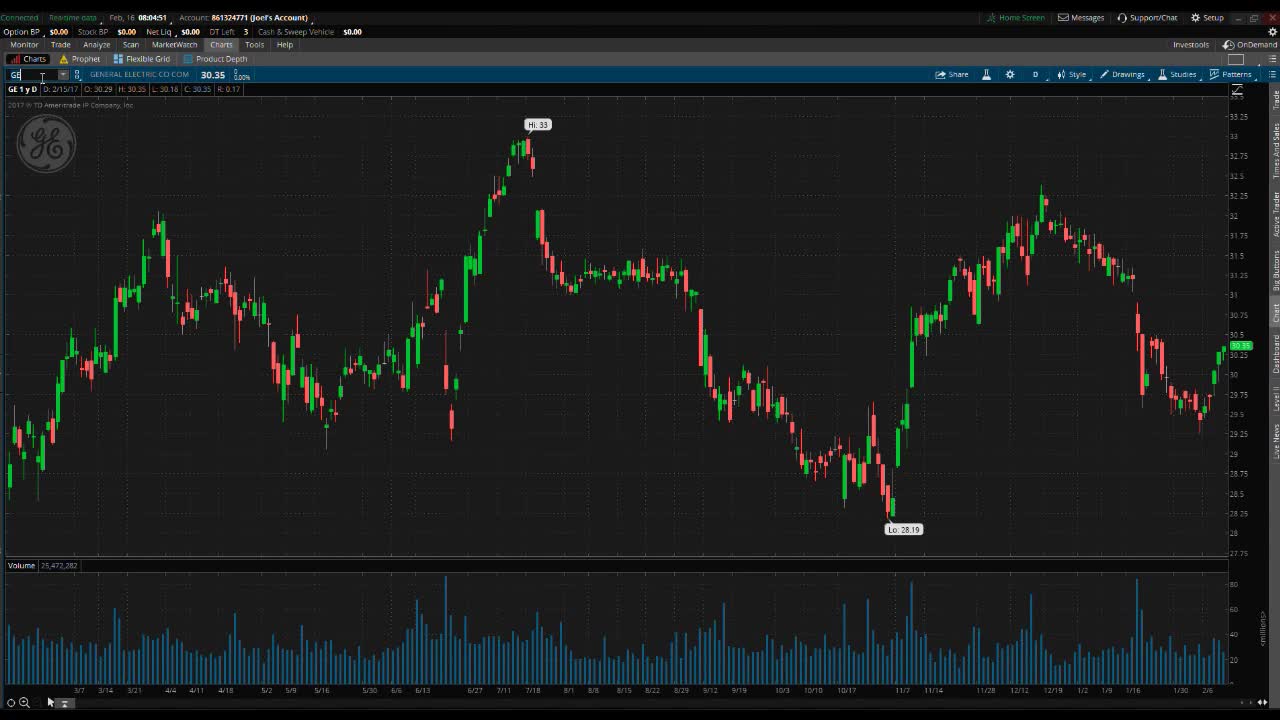Open the Times And Sales sidebar panel

(1275, 151)
